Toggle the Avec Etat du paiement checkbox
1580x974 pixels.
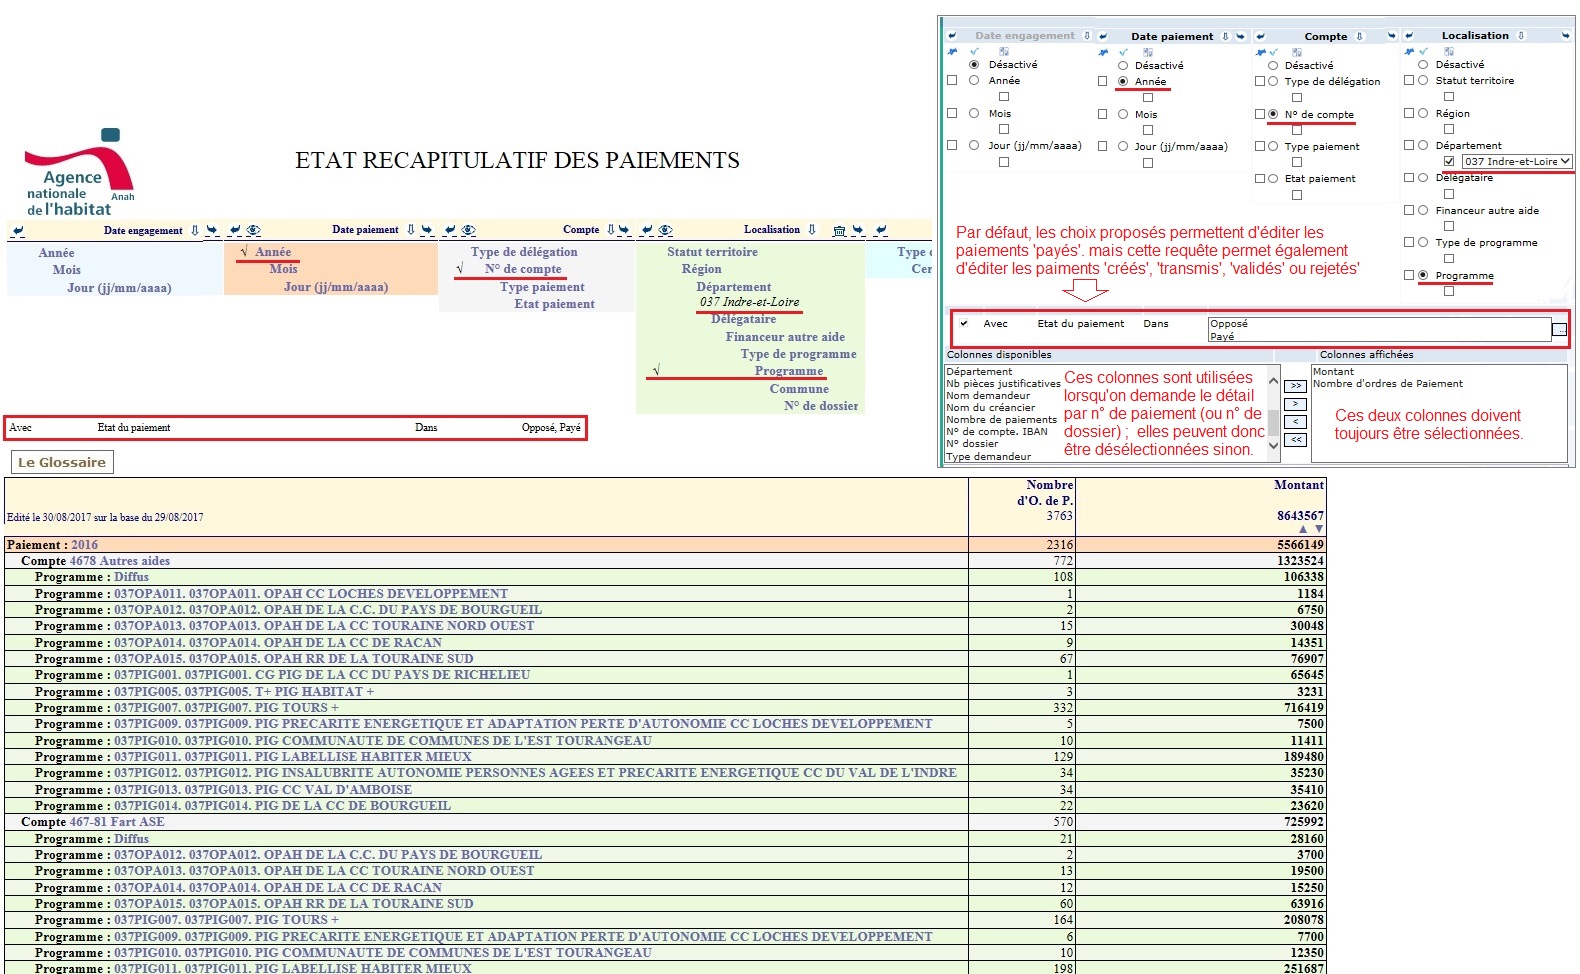964,323
